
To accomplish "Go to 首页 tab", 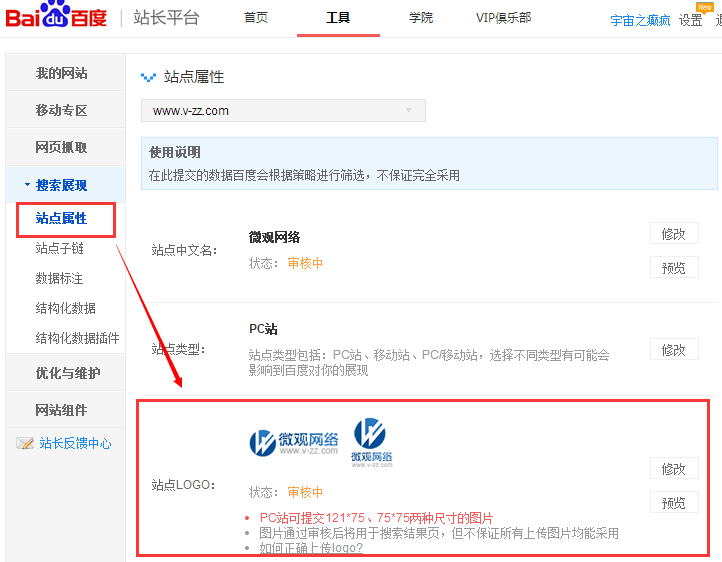I will (256, 18).
